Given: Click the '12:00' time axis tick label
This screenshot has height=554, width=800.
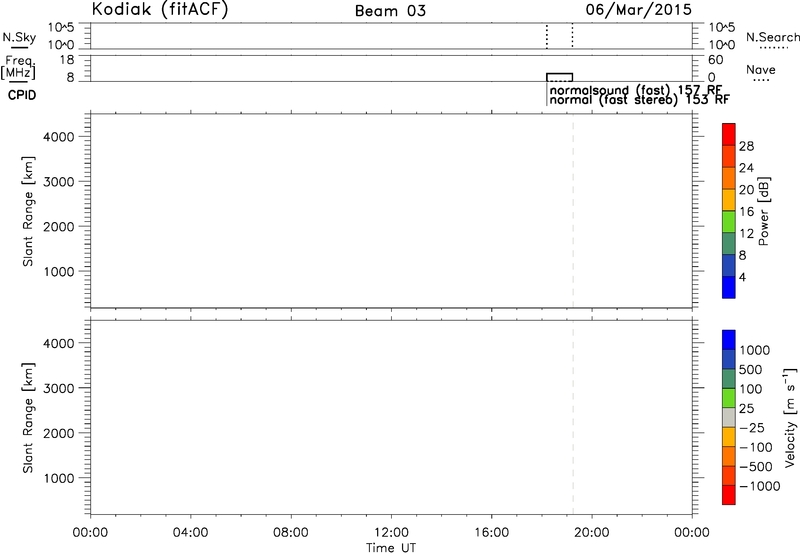Looking at the screenshot, I should [x=391, y=533].
